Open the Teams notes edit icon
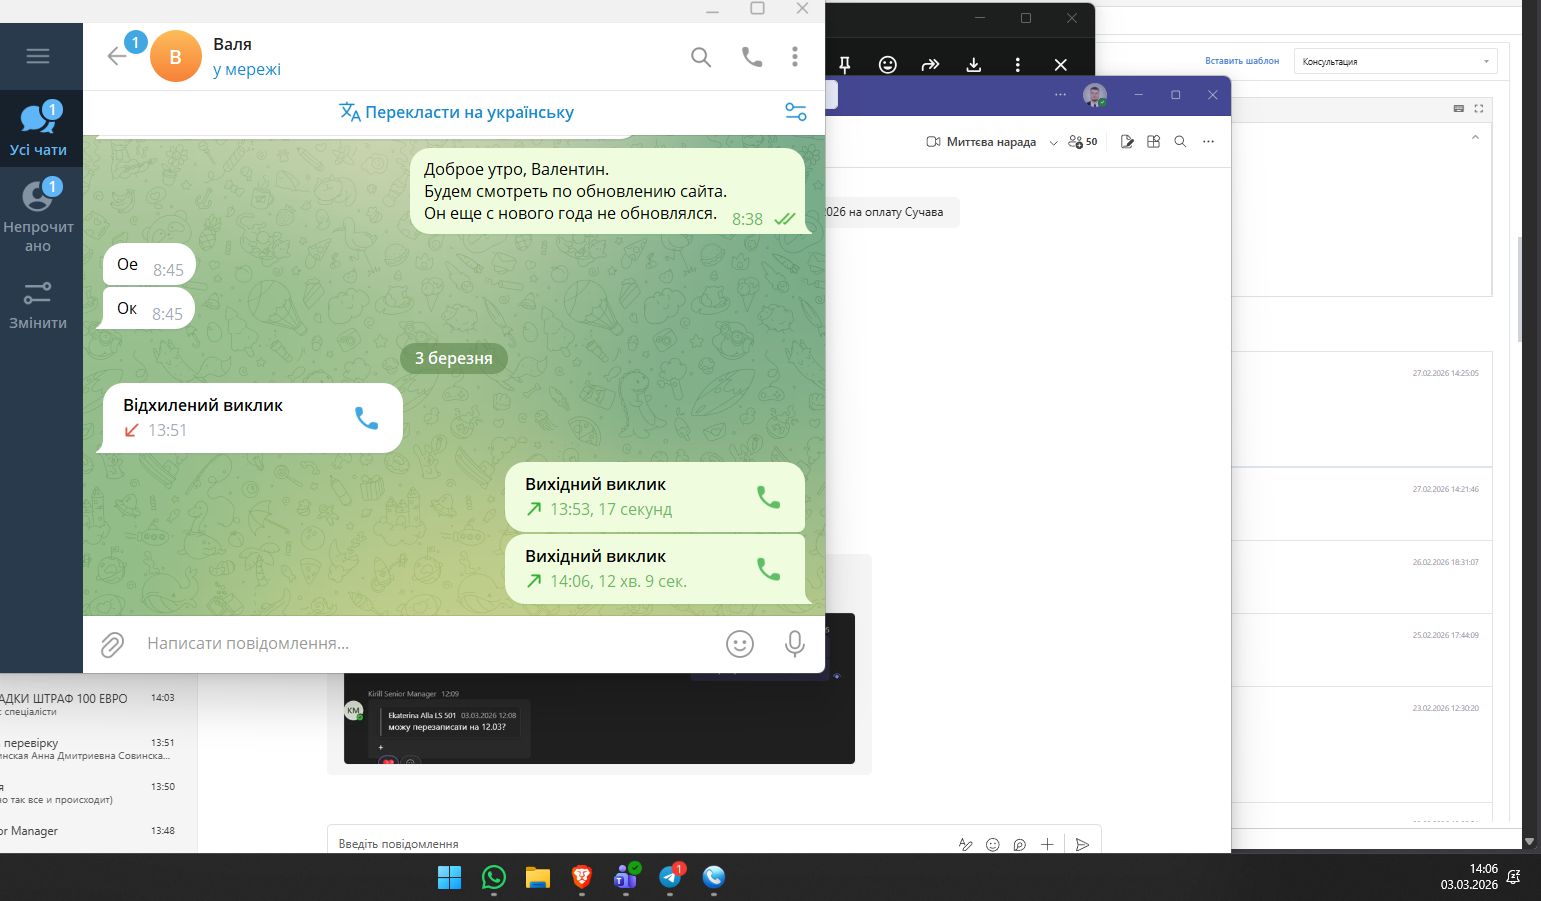 (1127, 142)
